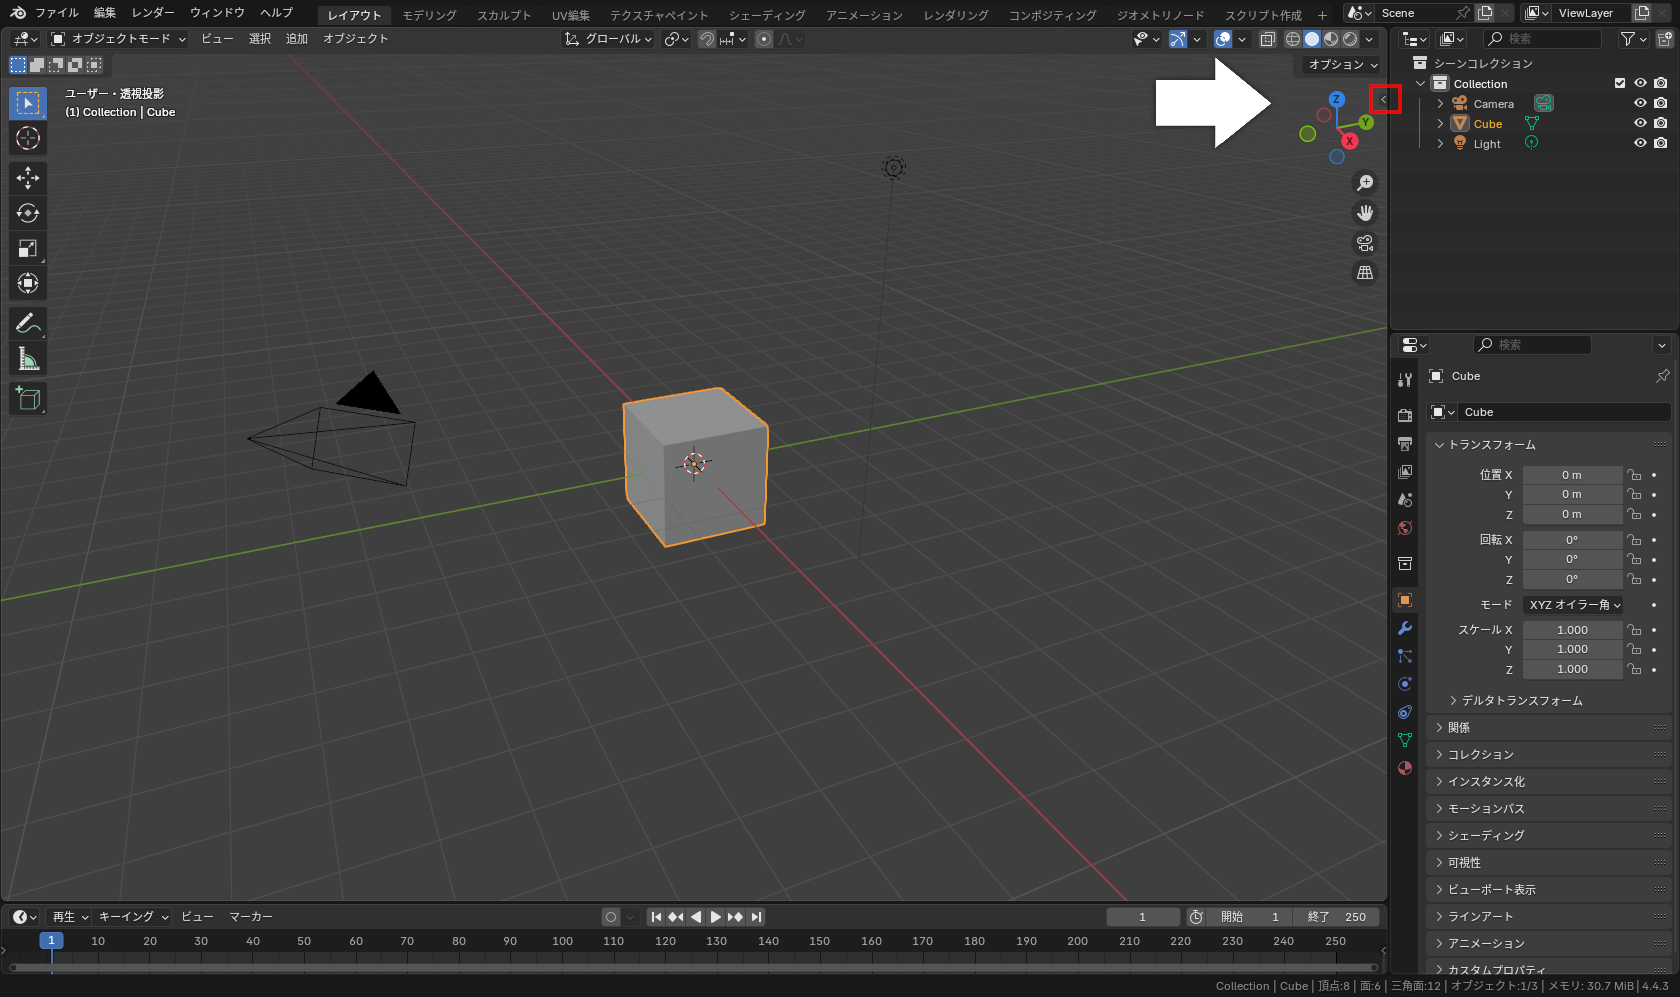Open the レンダー menu

[x=153, y=13]
